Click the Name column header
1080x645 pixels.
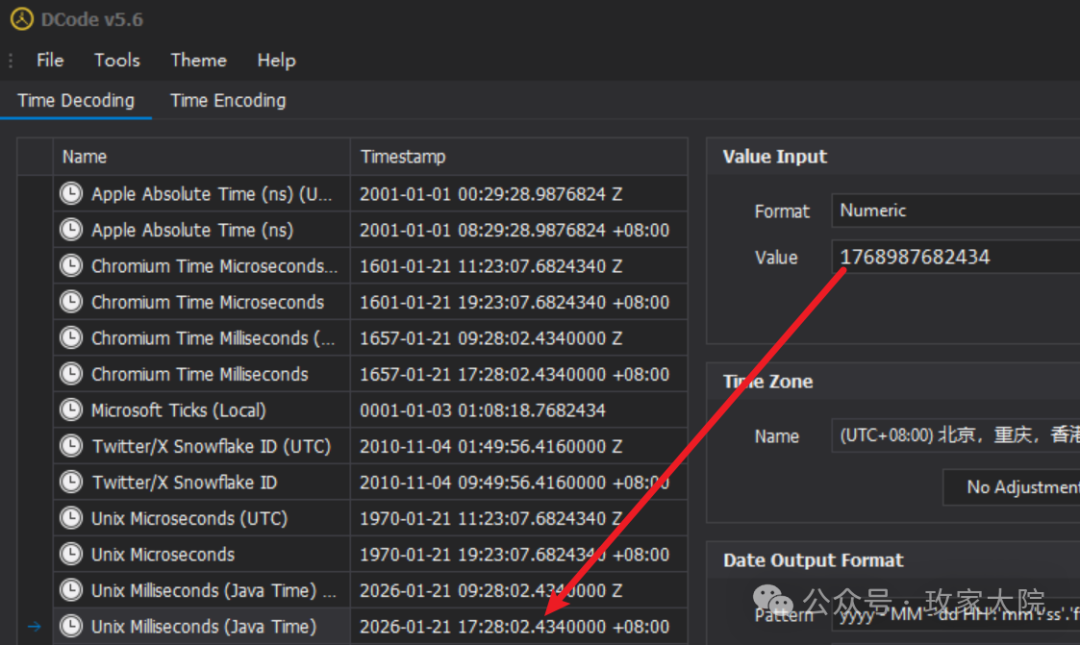pyautogui.click(x=201, y=156)
